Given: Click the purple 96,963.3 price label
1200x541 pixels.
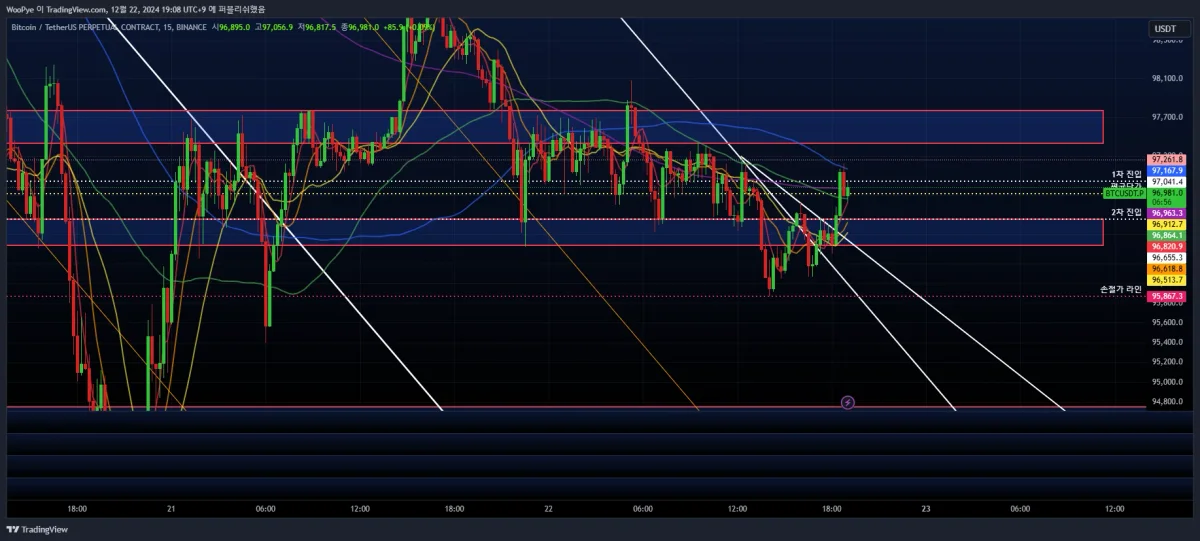Looking at the screenshot, I should point(1167,213).
